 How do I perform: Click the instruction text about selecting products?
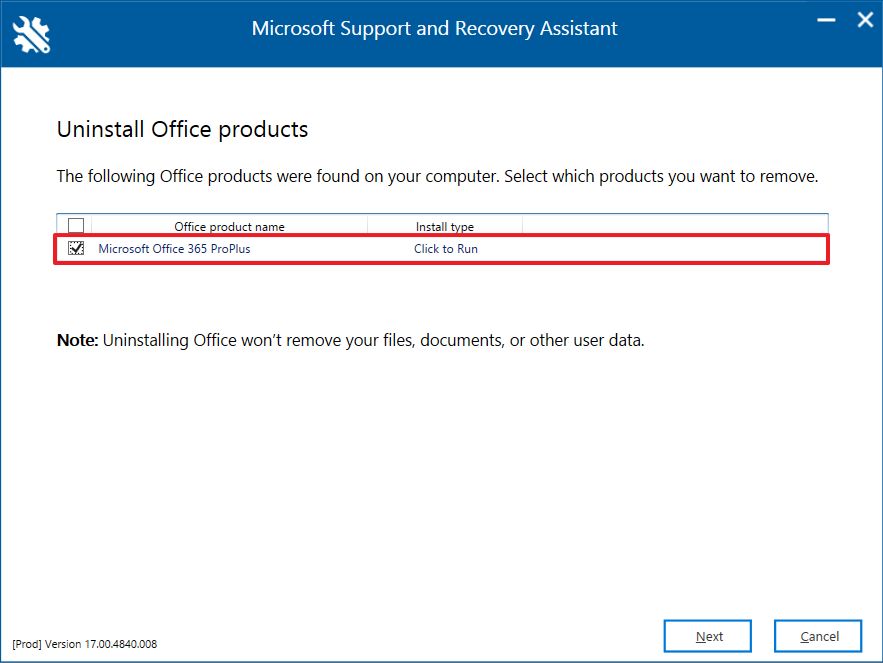coord(437,176)
